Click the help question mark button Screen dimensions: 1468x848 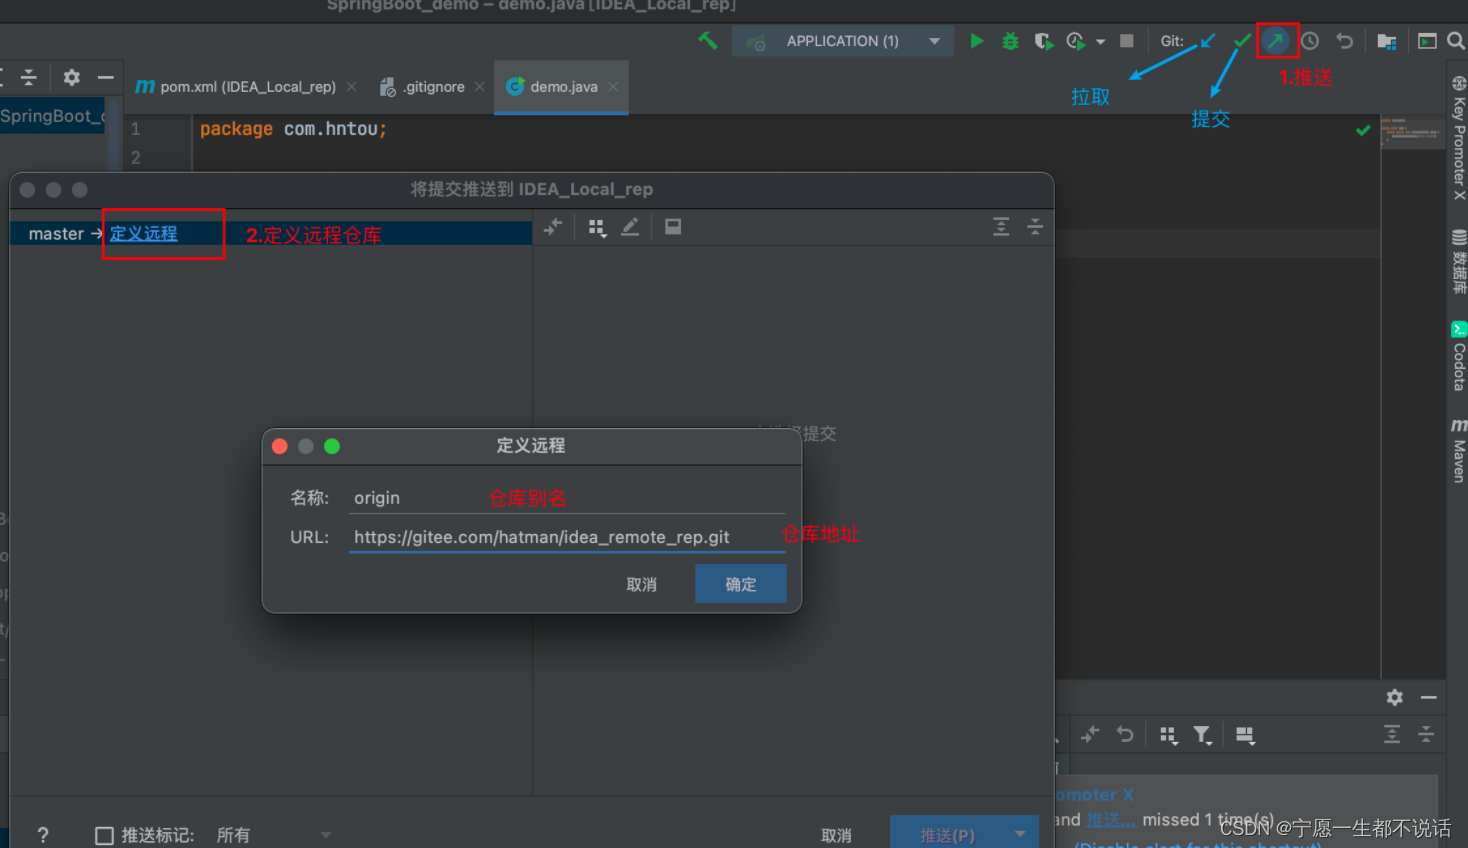click(x=42, y=835)
